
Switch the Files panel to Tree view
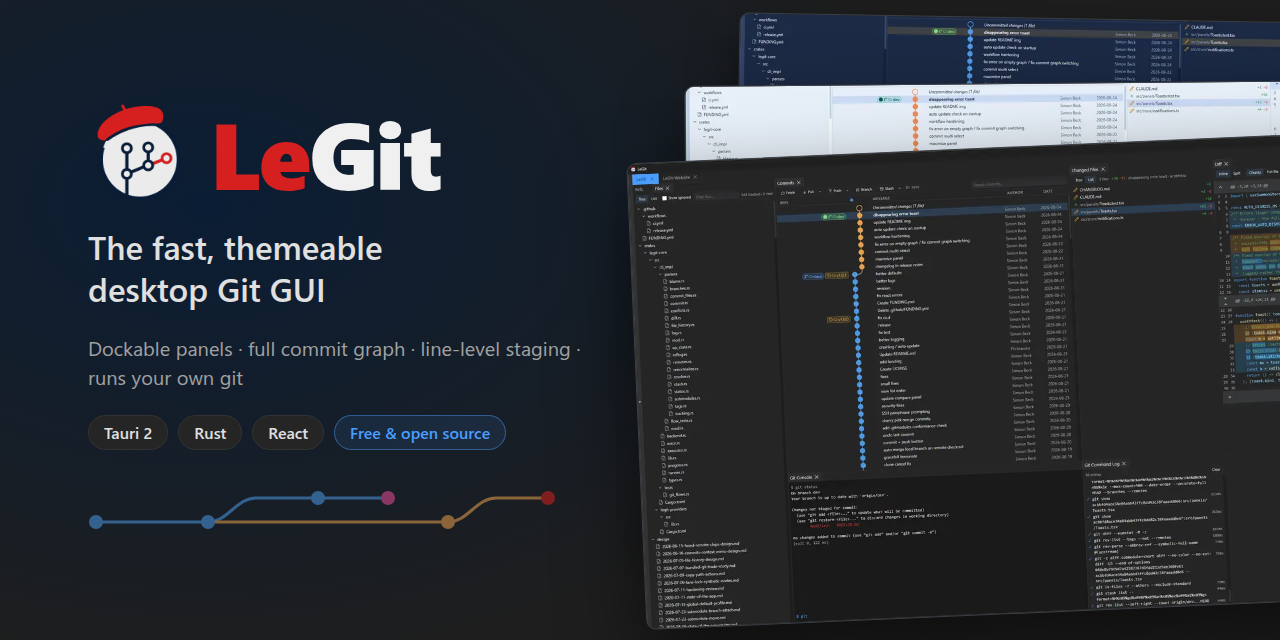pyautogui.click(x=642, y=199)
